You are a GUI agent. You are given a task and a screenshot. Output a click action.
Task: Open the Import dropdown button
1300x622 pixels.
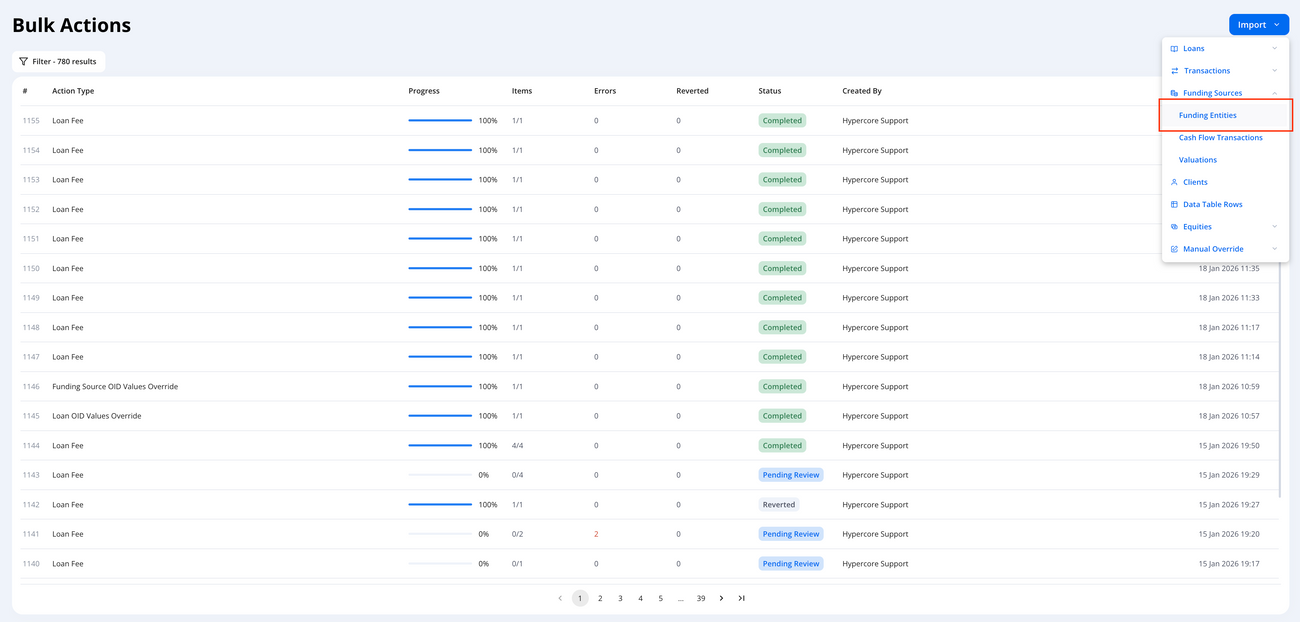coord(1258,25)
